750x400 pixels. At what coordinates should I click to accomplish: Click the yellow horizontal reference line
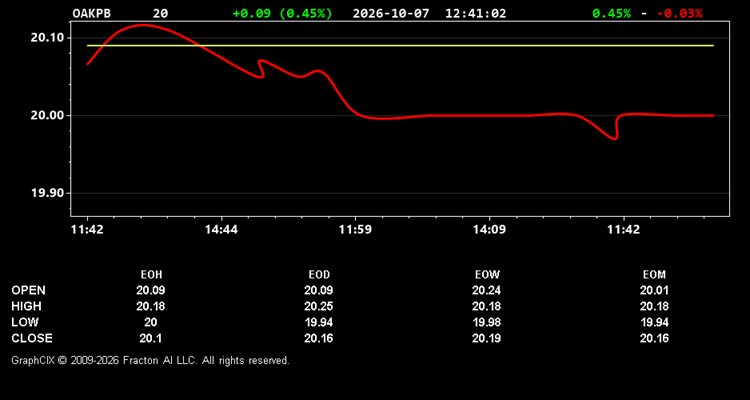click(x=400, y=45)
